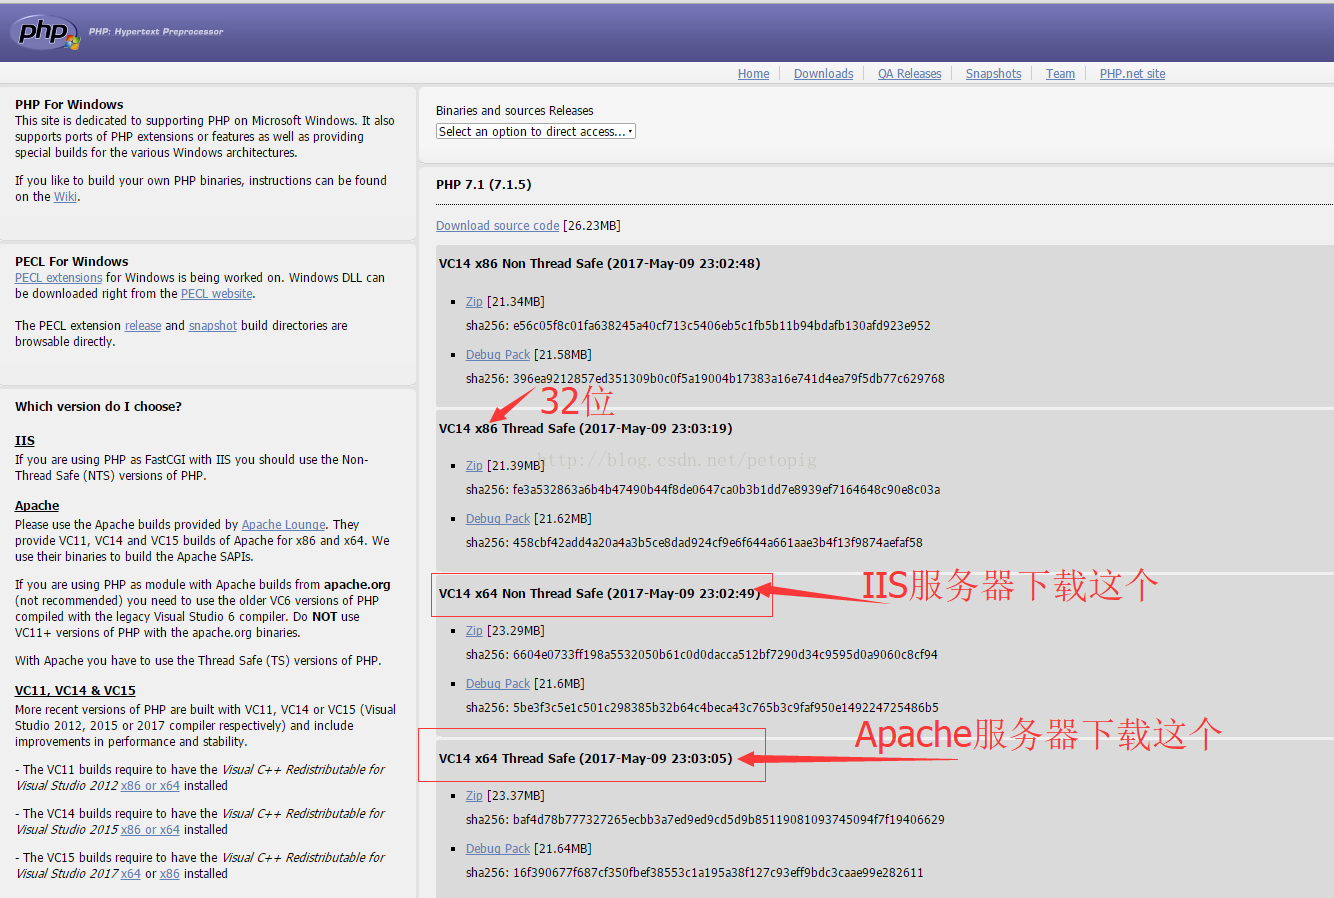Click the 'PHP For Windows' heading

(69, 105)
